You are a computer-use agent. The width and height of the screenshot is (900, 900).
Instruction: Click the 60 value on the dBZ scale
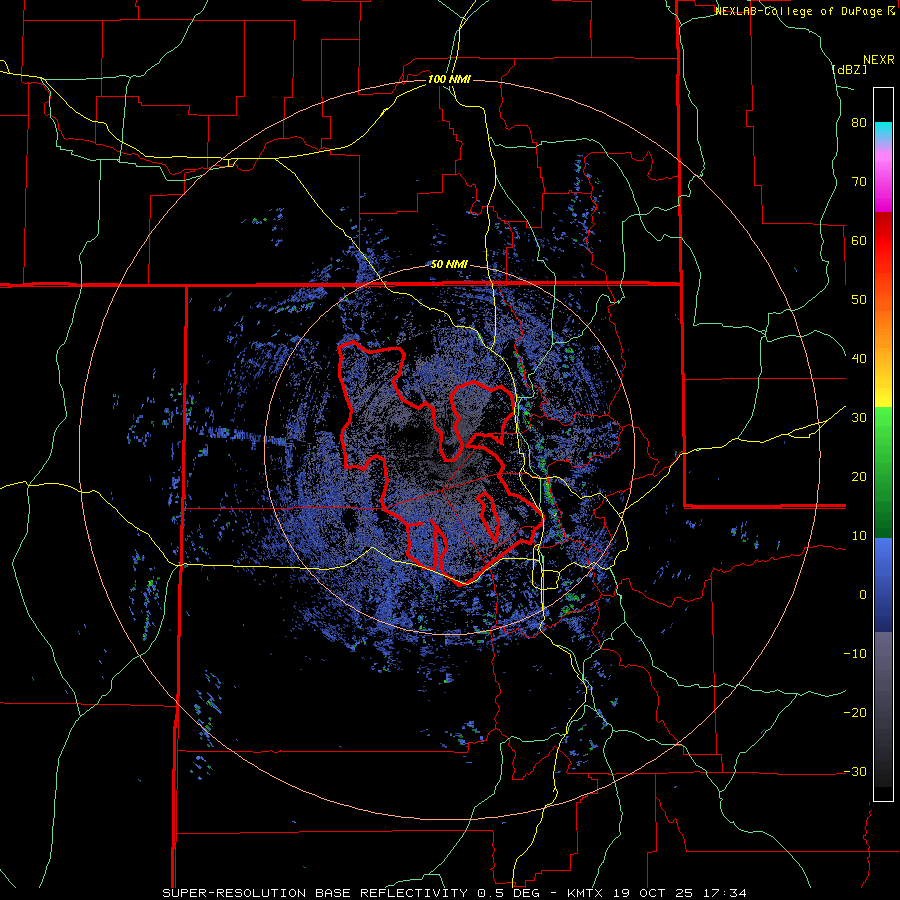coord(859,240)
